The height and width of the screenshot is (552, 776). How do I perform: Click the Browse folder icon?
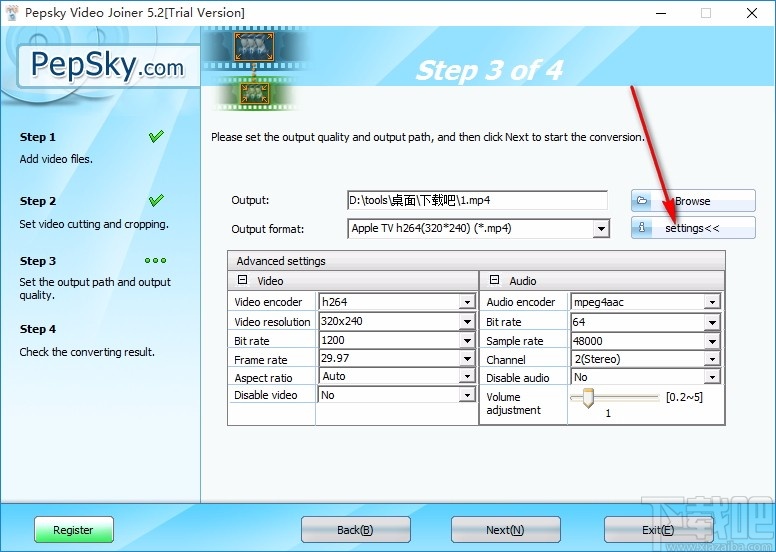pos(642,201)
